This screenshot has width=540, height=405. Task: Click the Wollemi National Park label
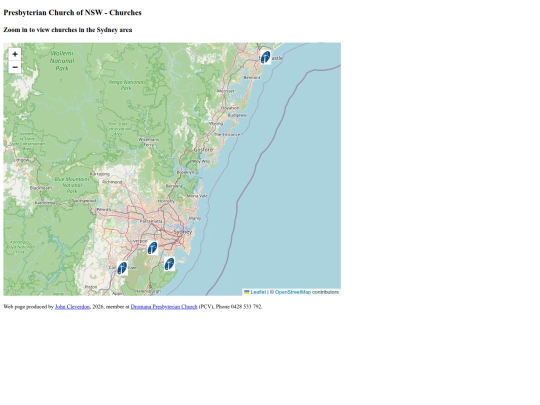62,61
